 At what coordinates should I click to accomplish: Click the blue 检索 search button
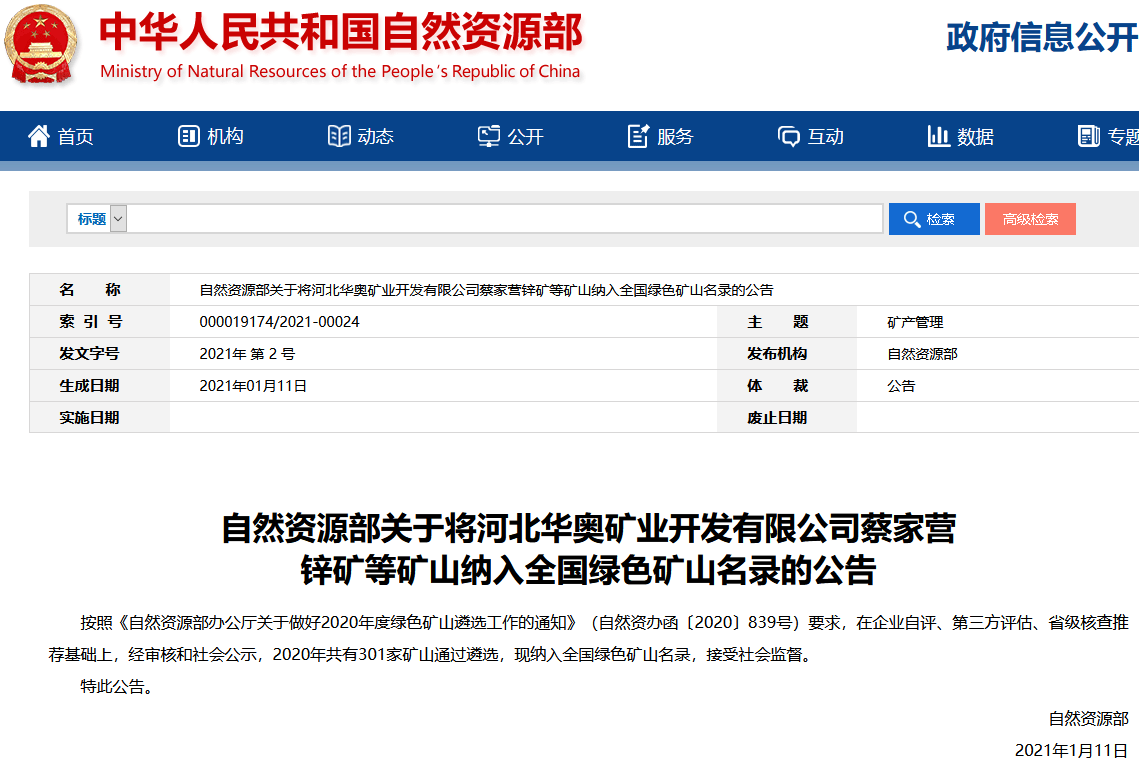pyautogui.click(x=934, y=219)
